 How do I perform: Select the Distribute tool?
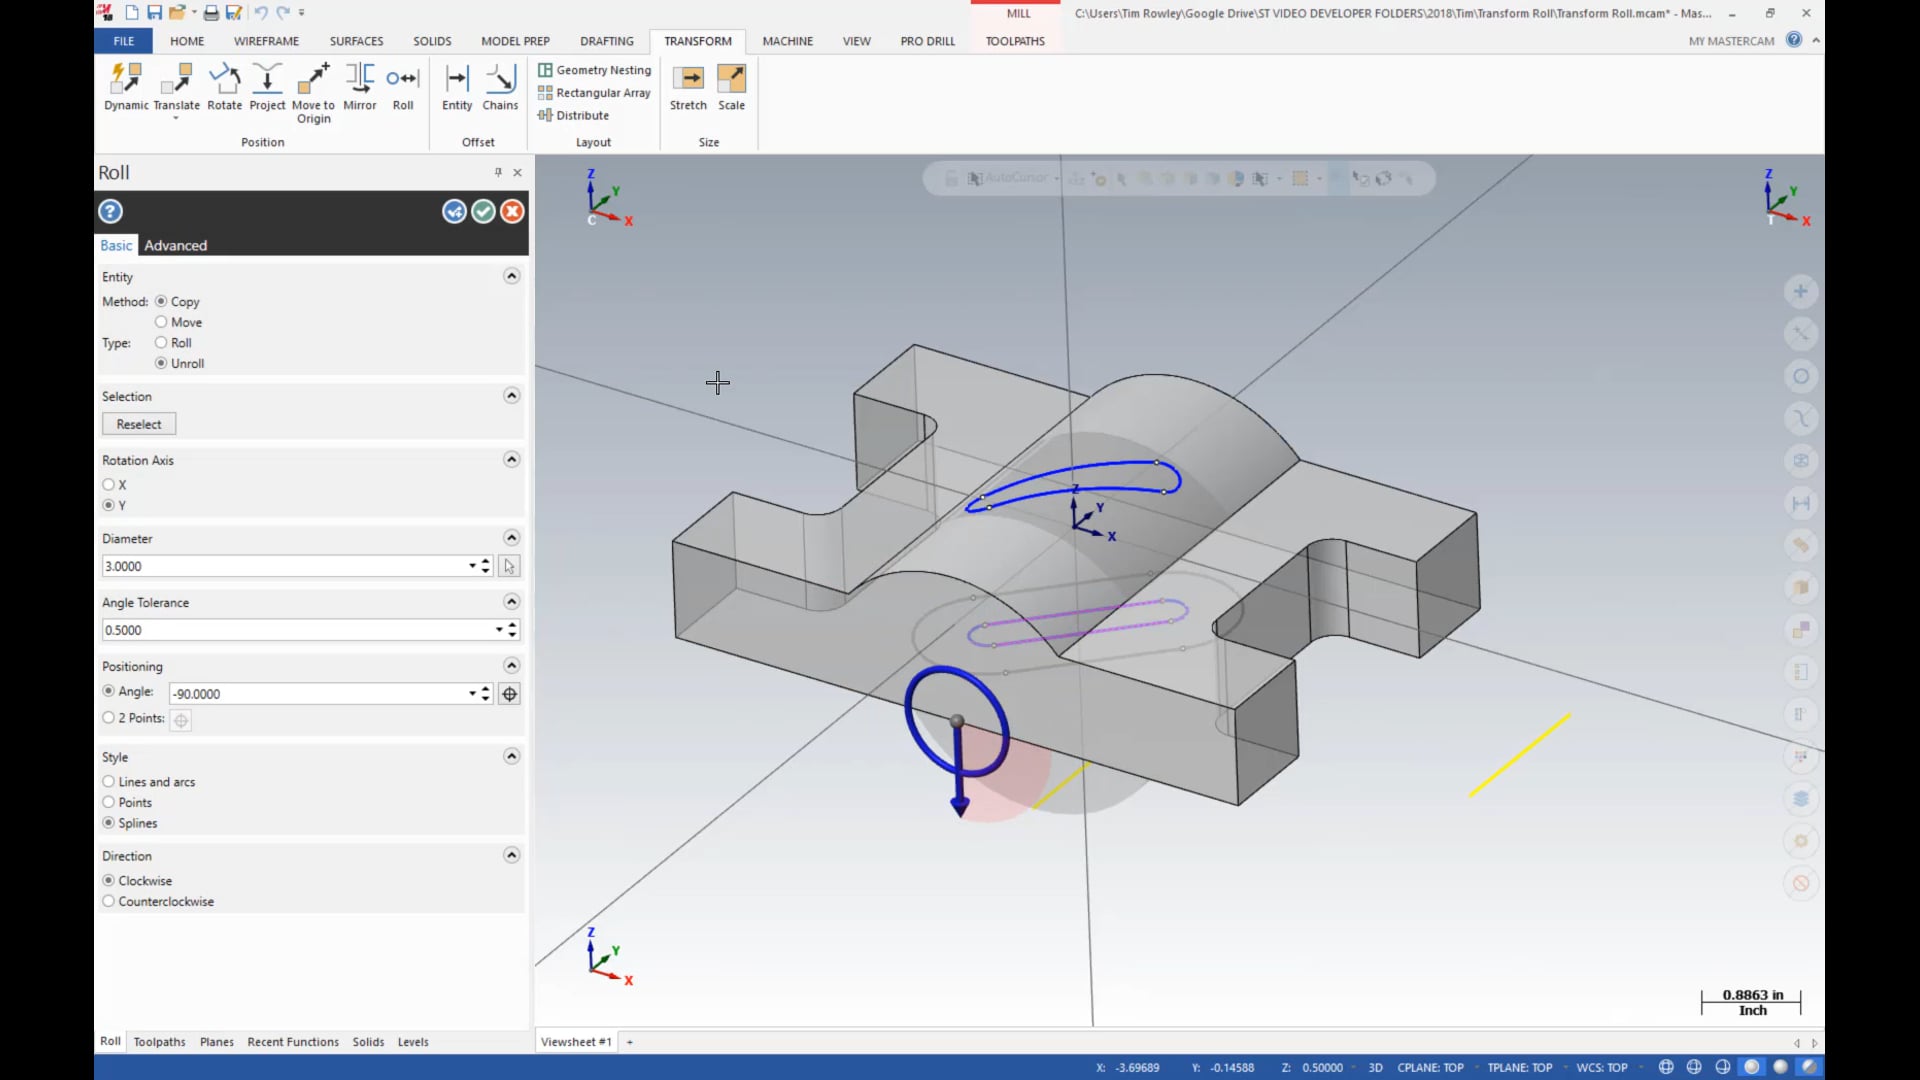tap(573, 115)
